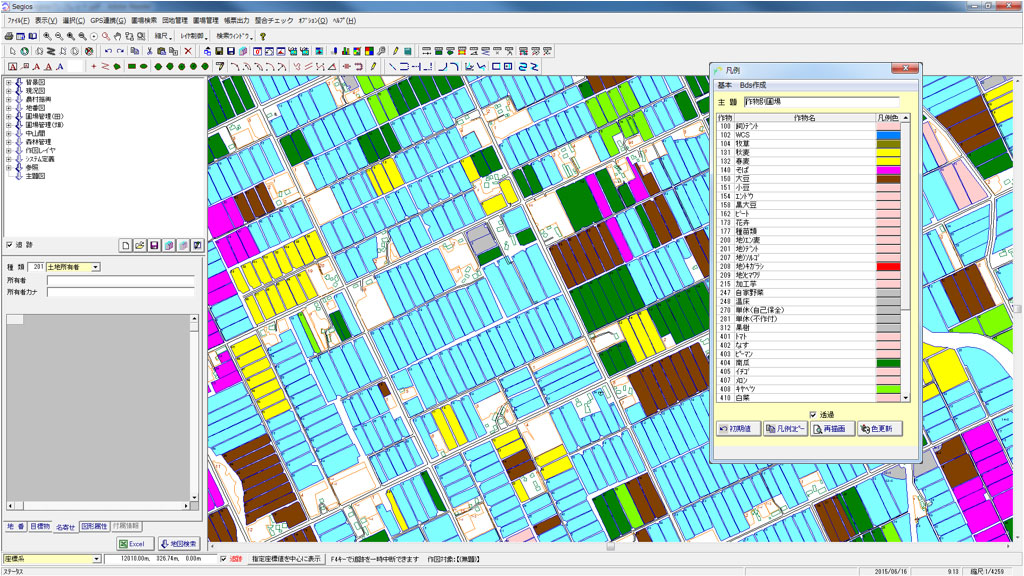This screenshot has height=576, width=1024.
Task: Switch to the 図形属性 tab
Action: coord(94,526)
